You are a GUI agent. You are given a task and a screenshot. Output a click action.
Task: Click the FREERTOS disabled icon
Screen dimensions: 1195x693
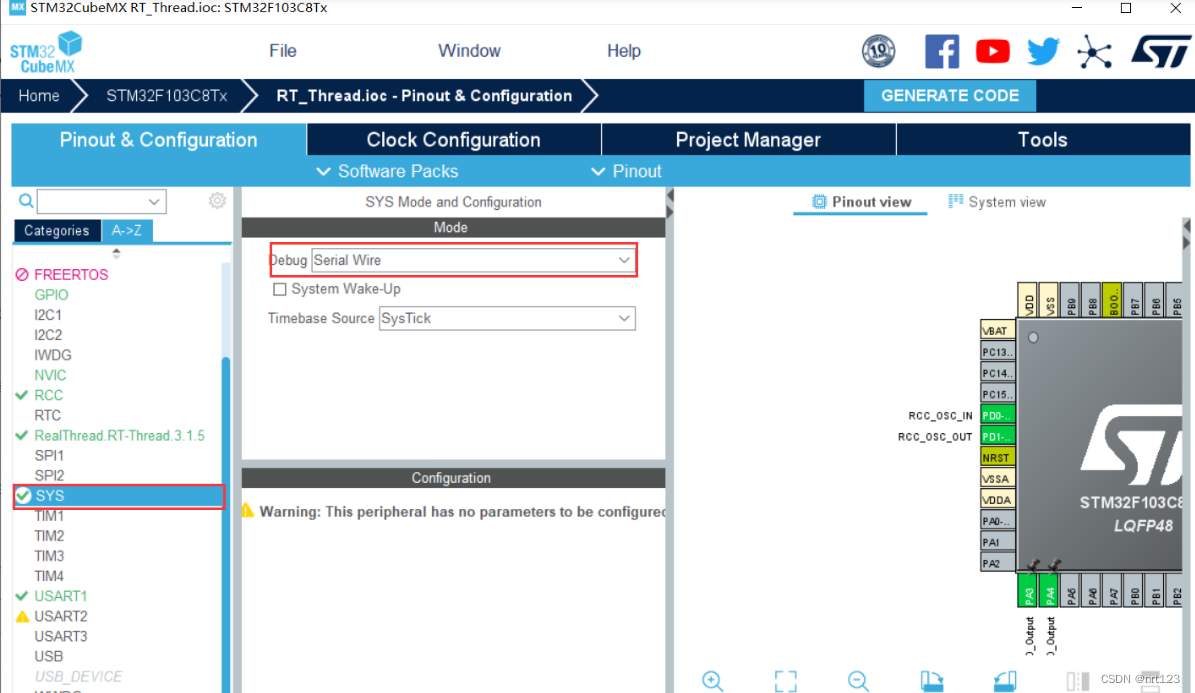(22, 274)
